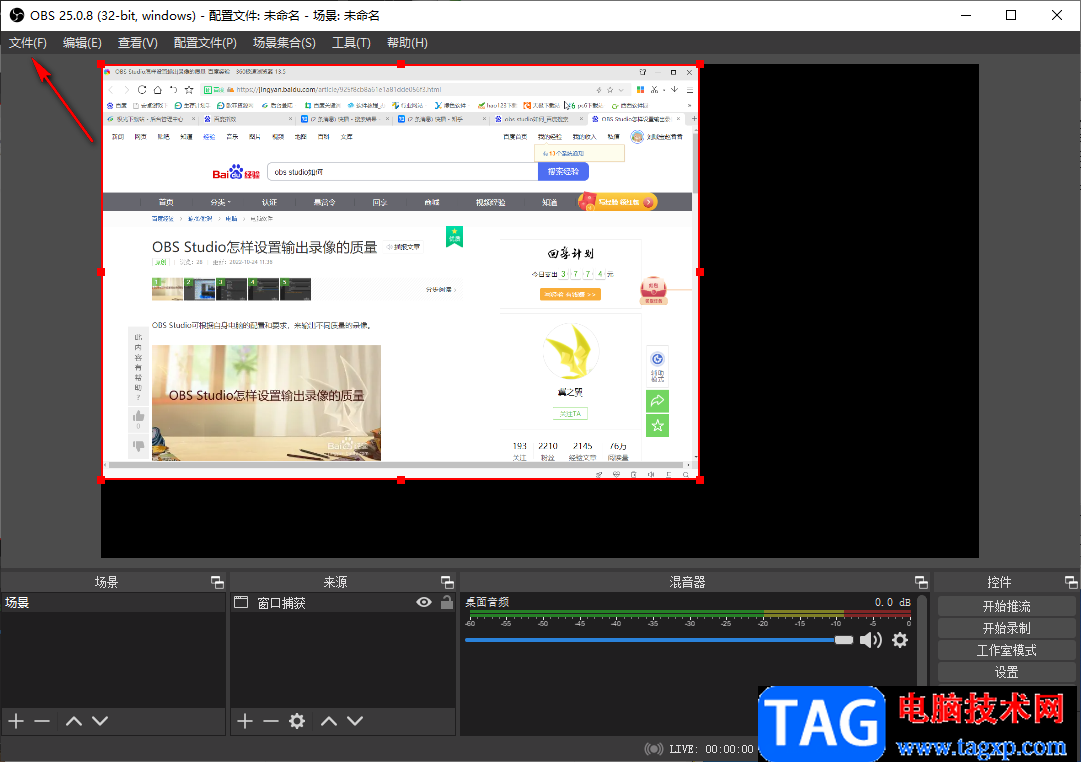Move the source down with the down arrow
Viewport: 1081px width, 762px height.
(355, 721)
